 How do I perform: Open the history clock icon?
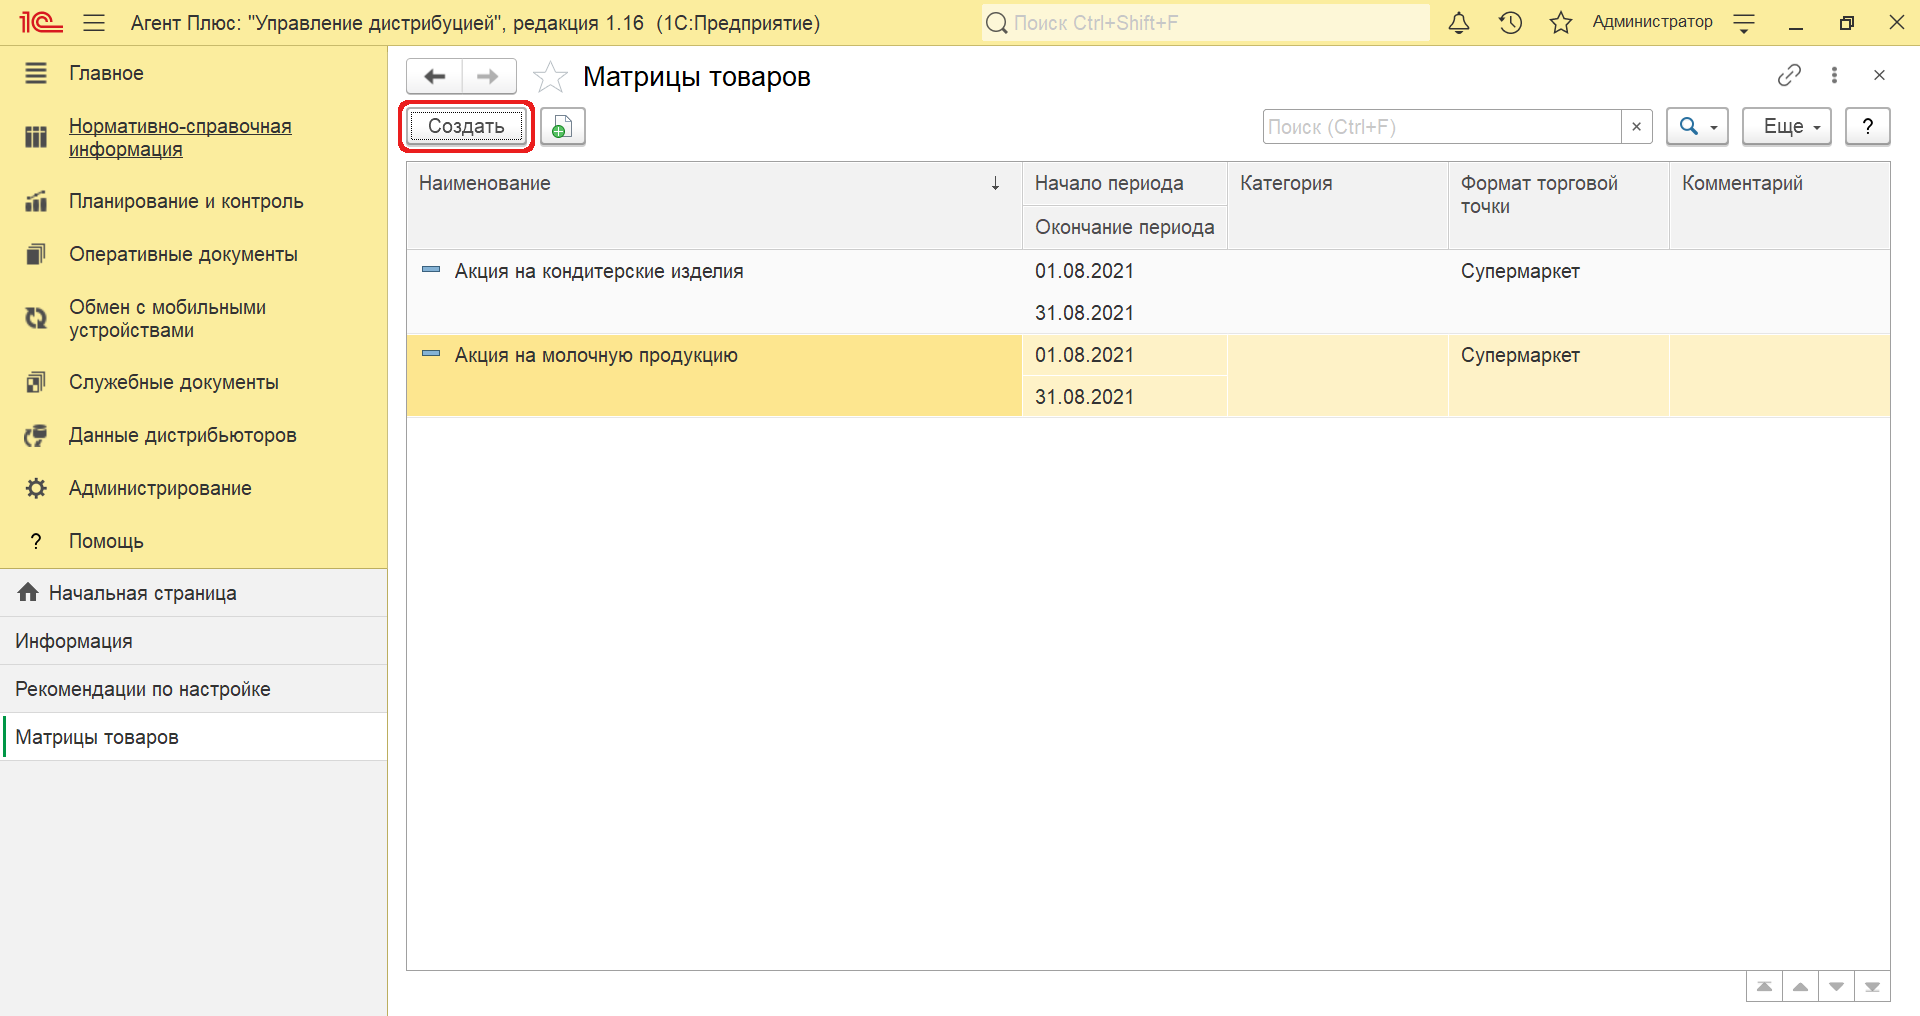pos(1510,23)
